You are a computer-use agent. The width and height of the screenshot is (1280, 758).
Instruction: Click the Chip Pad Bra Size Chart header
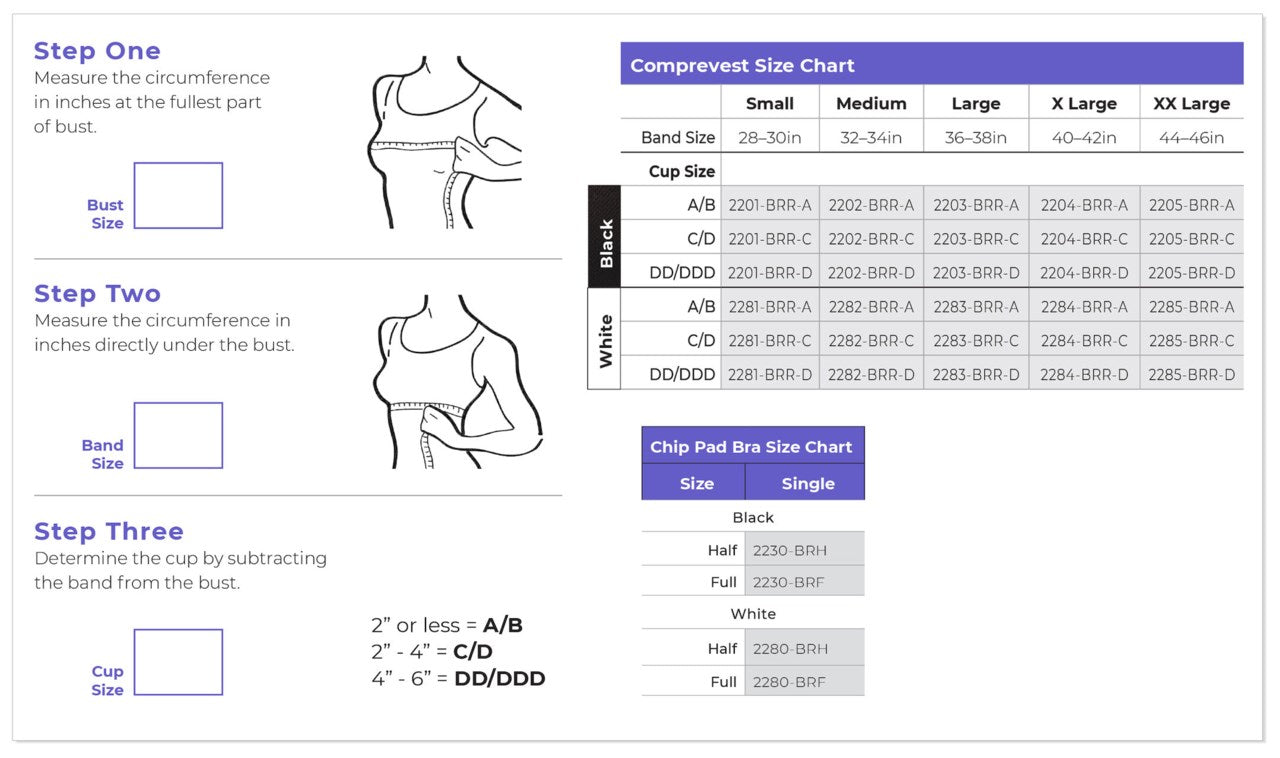[752, 447]
